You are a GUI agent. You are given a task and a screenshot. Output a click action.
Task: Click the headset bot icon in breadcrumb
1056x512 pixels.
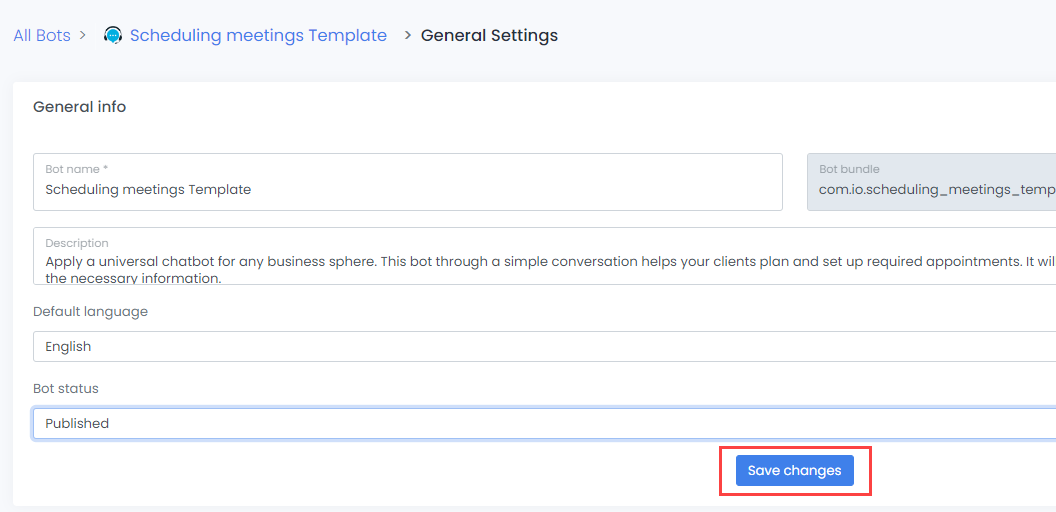[113, 36]
